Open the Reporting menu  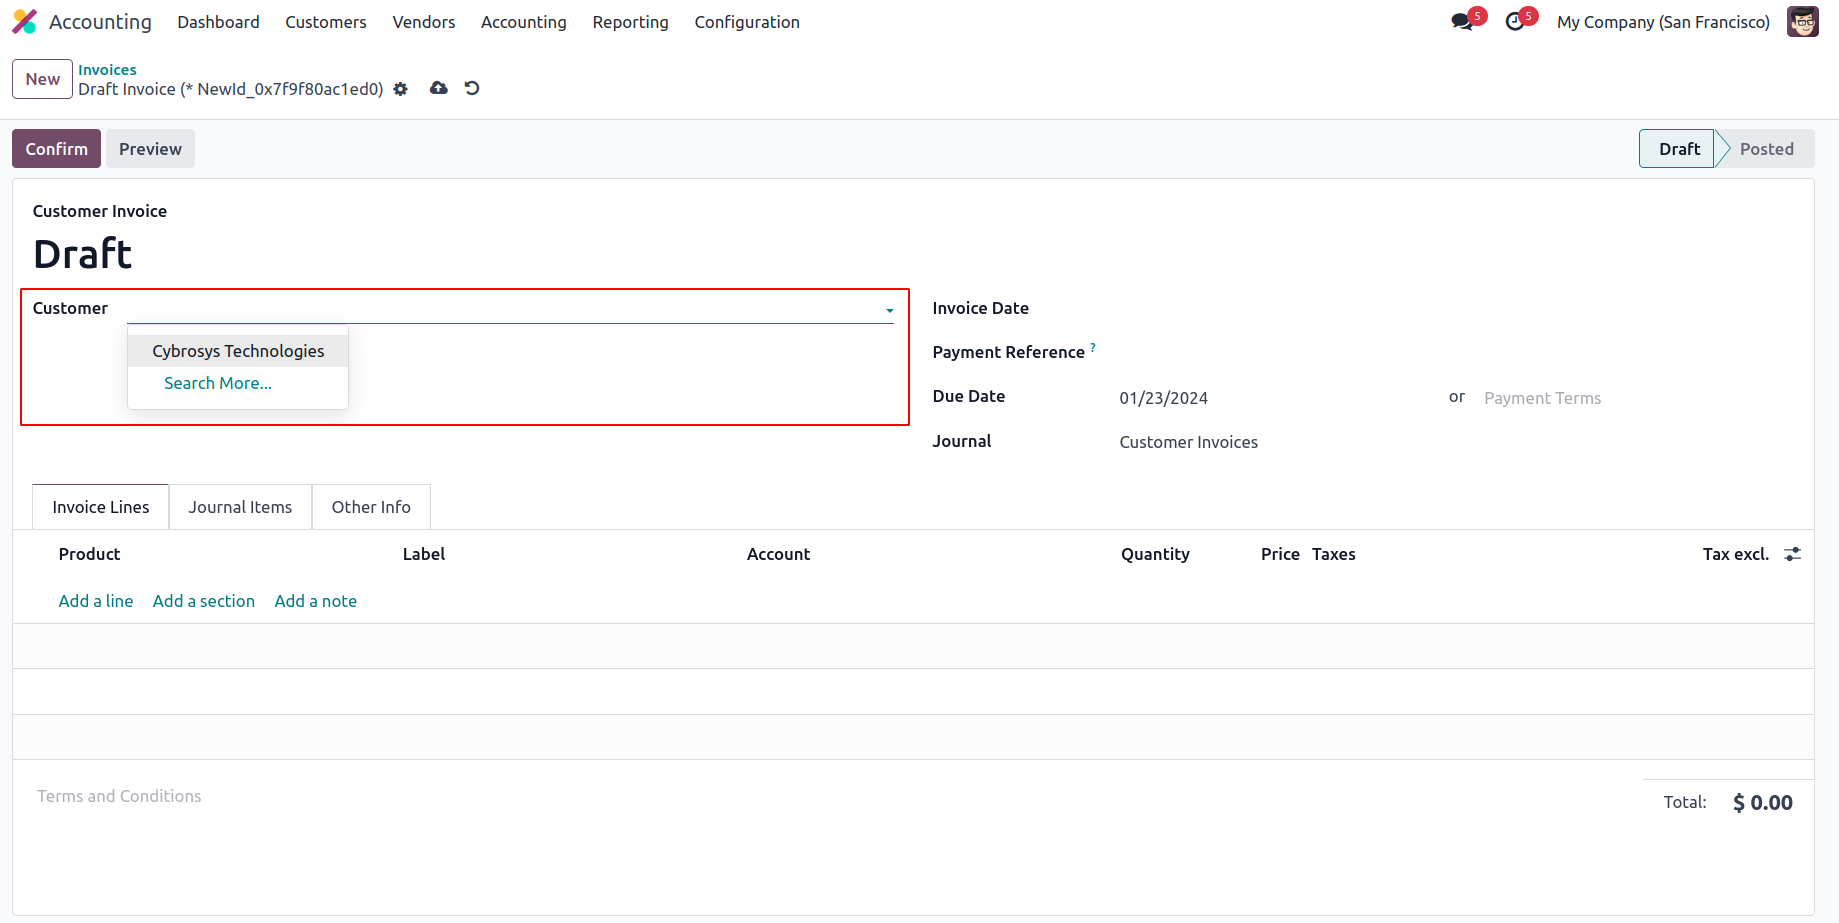tap(630, 22)
